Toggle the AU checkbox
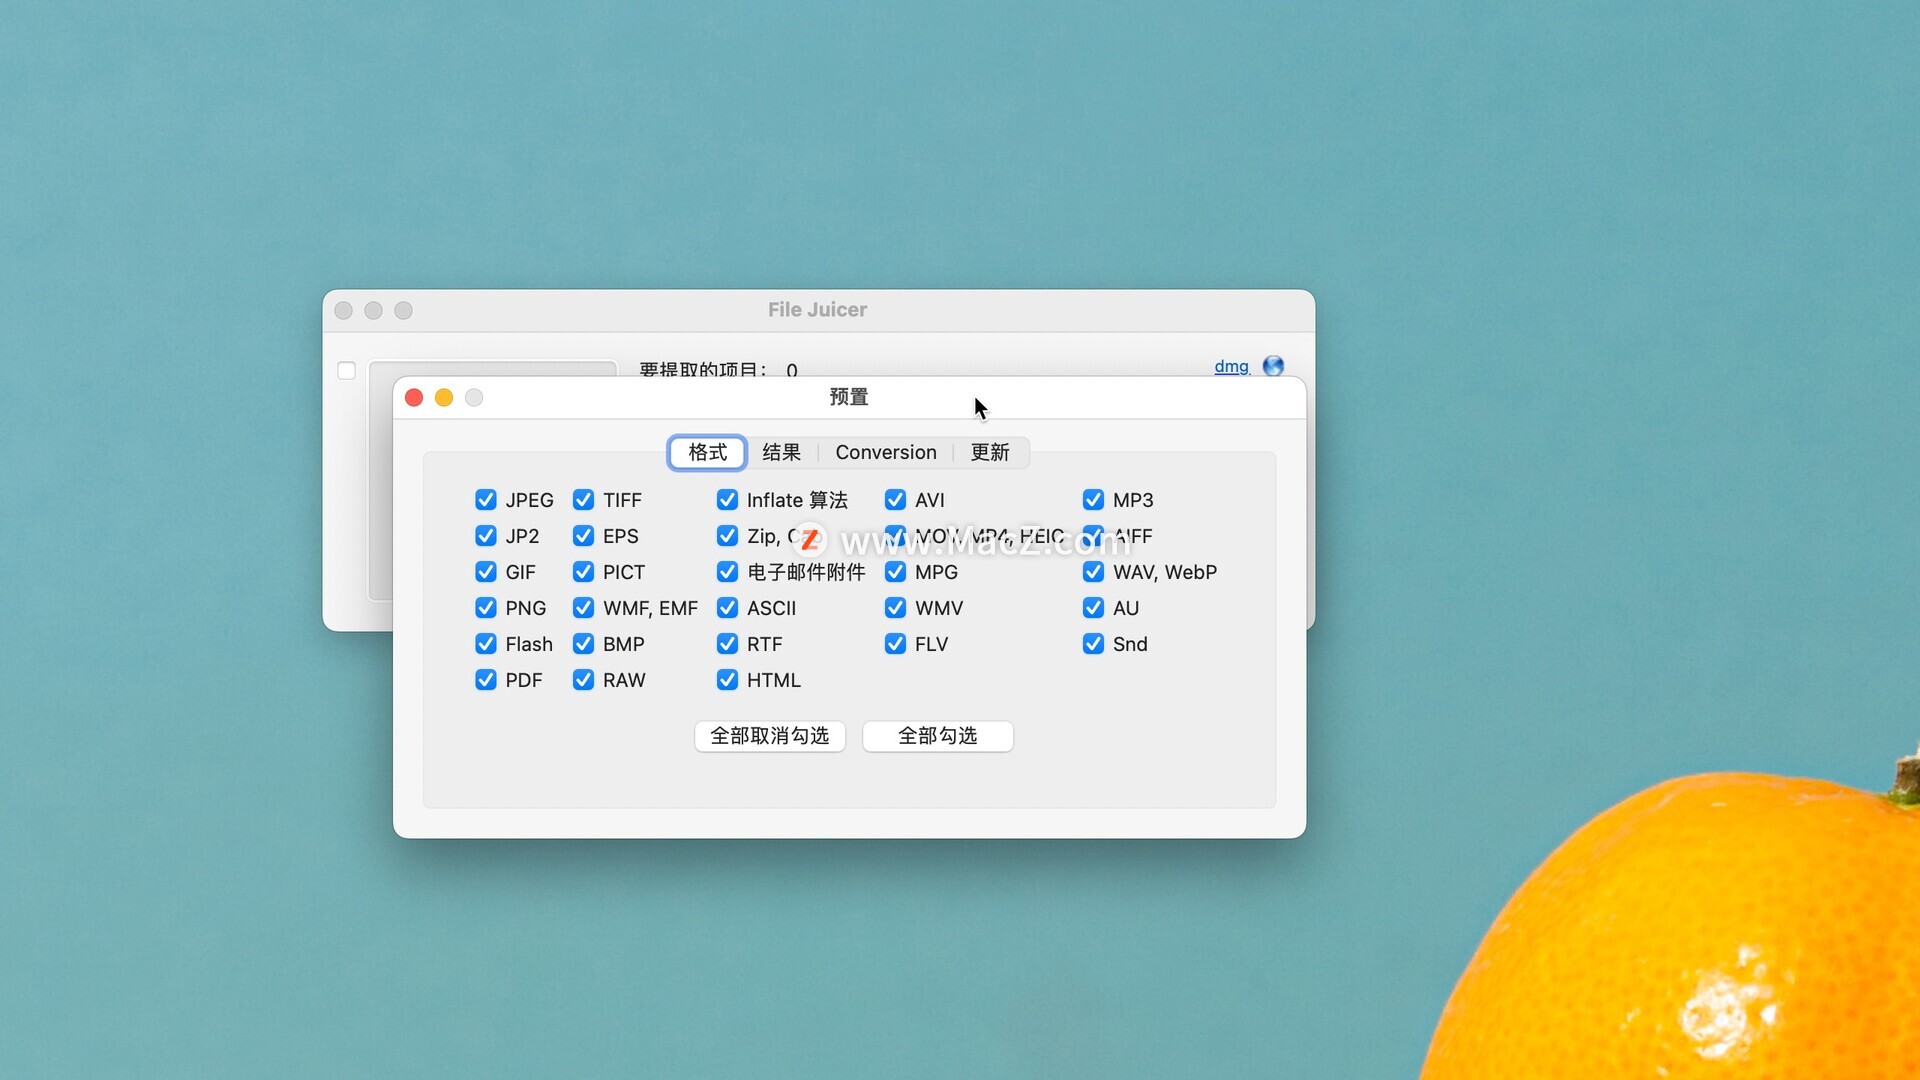The image size is (1920, 1080). click(x=1094, y=608)
